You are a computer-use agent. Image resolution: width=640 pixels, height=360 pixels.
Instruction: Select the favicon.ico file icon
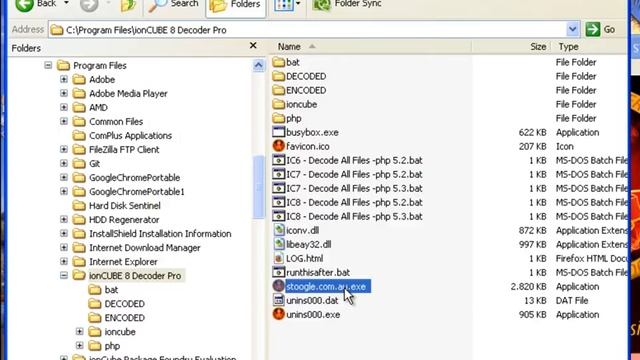tap(278, 146)
